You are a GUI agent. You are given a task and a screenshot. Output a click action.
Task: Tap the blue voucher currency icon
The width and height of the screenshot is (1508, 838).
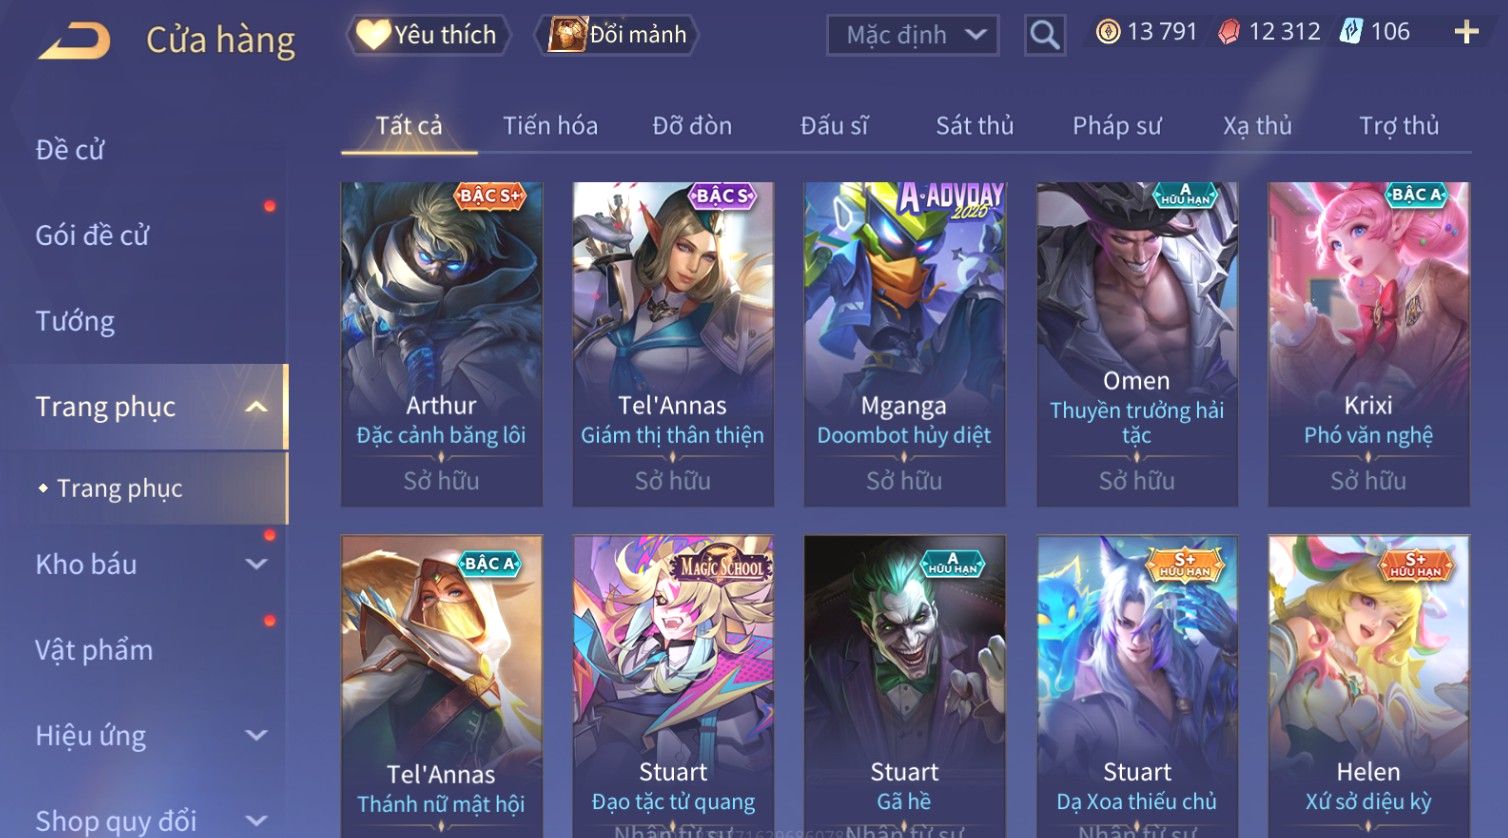pos(1351,32)
